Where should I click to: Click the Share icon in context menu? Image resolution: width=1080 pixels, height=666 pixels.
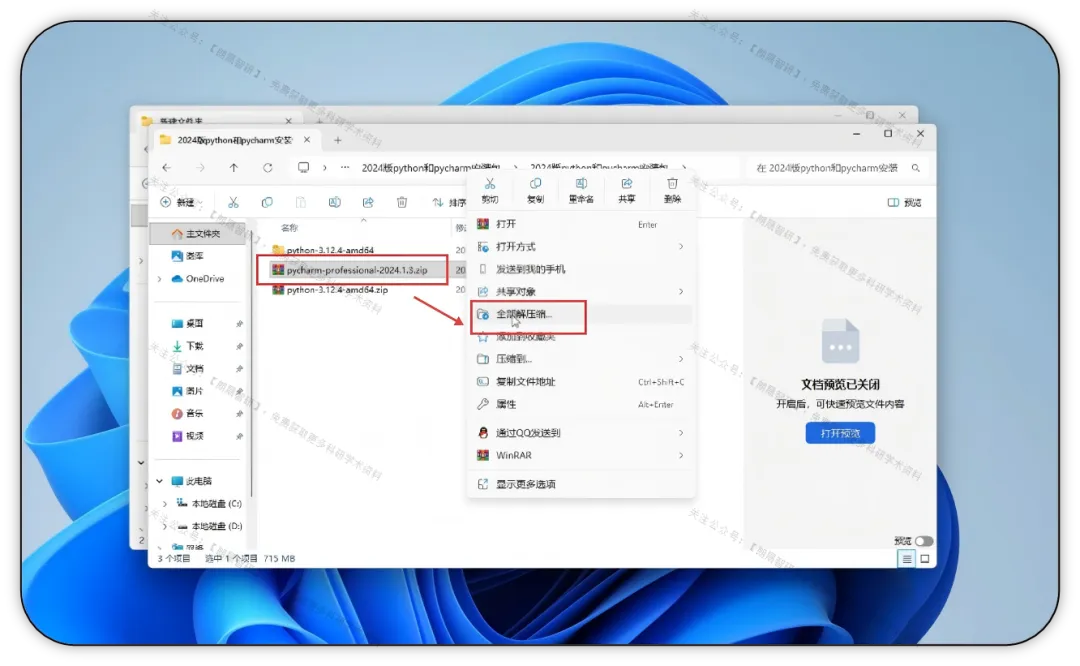pos(627,184)
